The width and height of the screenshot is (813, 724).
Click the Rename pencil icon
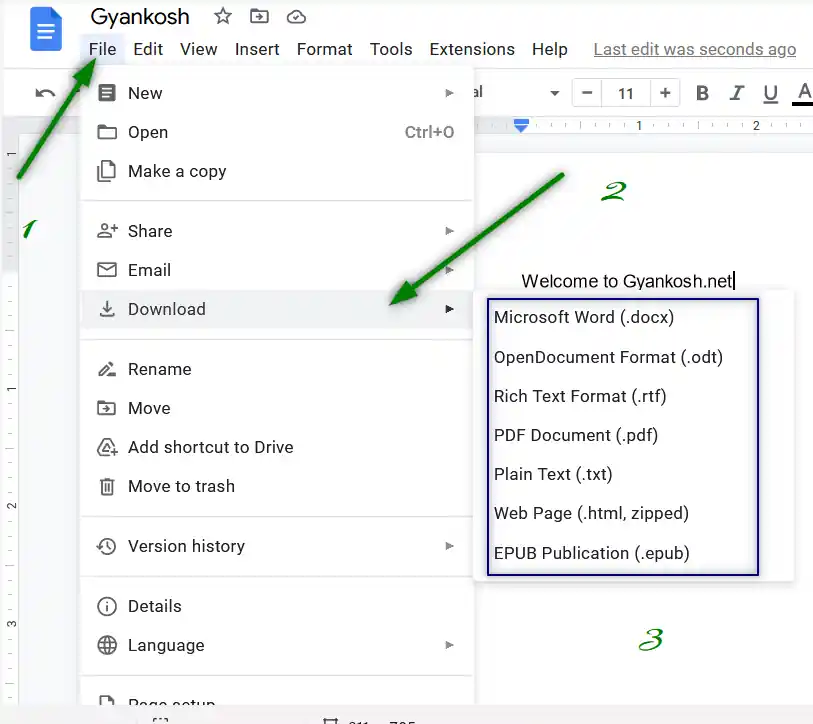(x=107, y=369)
